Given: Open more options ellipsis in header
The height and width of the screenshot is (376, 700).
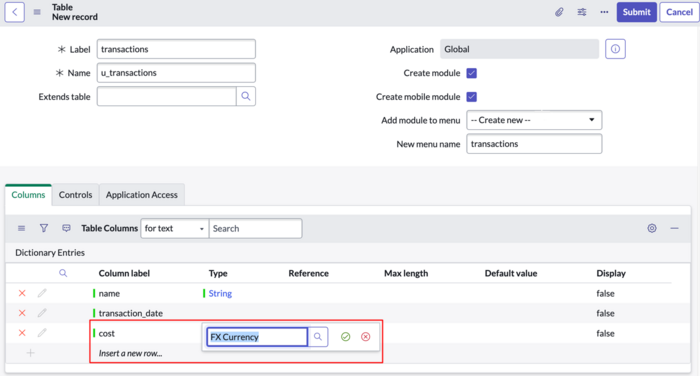Looking at the screenshot, I should click(604, 12).
